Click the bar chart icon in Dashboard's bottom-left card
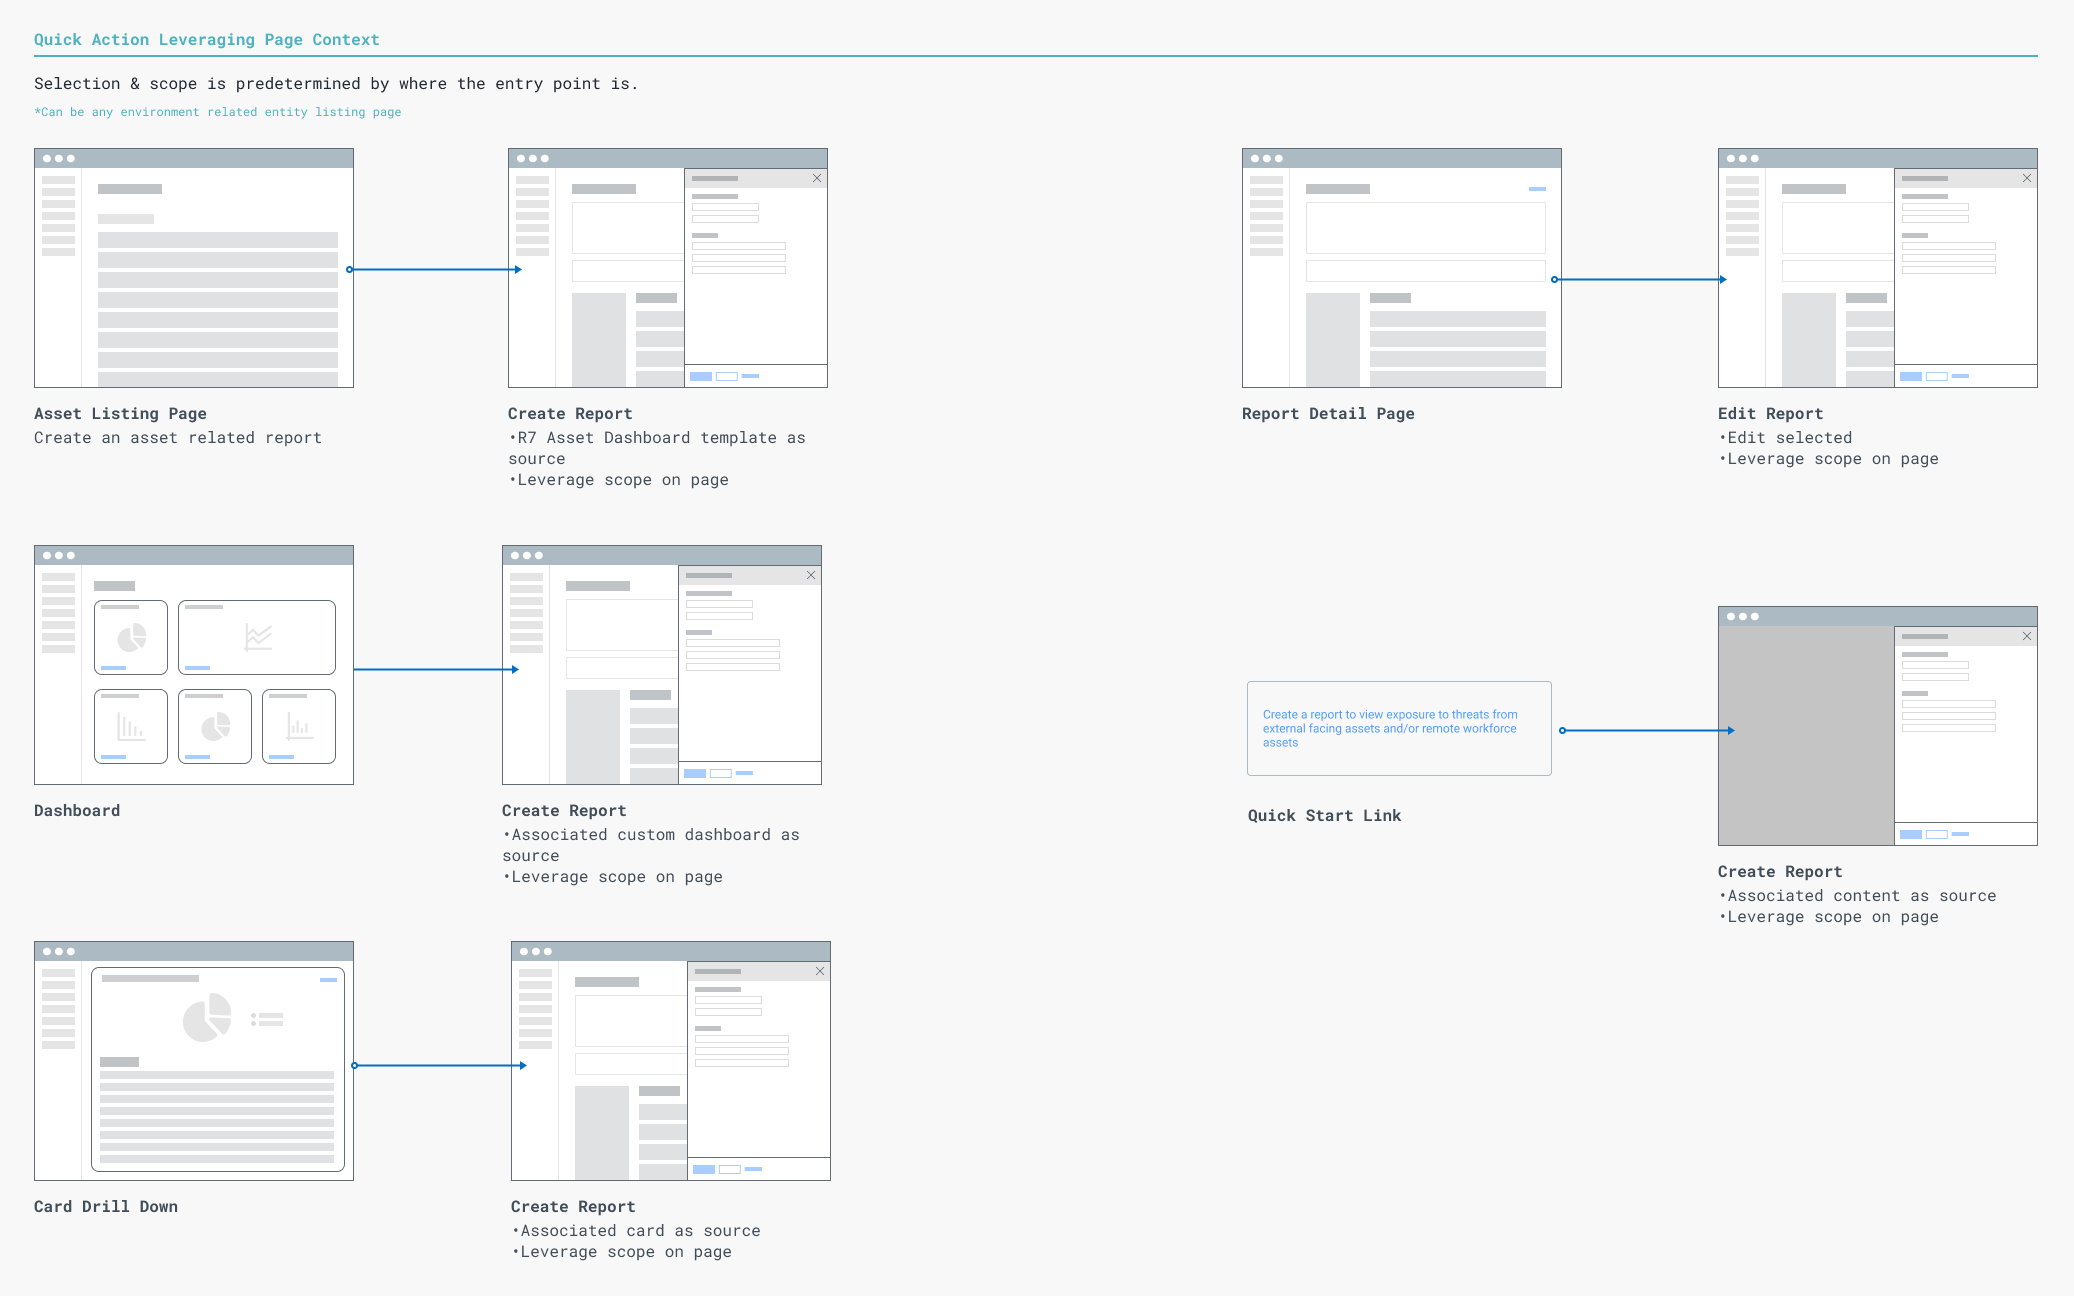This screenshot has width=2074, height=1296. coord(131,726)
